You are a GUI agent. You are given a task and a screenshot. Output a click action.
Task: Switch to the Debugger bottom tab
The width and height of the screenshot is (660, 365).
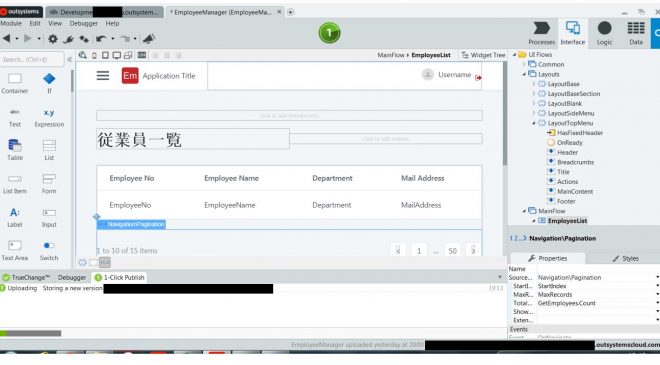[x=72, y=277]
